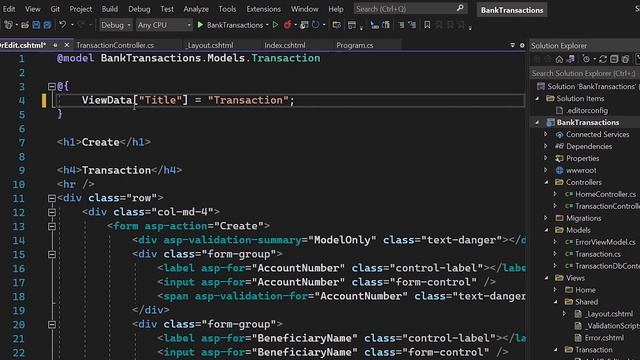Open the Tools menu

(227, 9)
